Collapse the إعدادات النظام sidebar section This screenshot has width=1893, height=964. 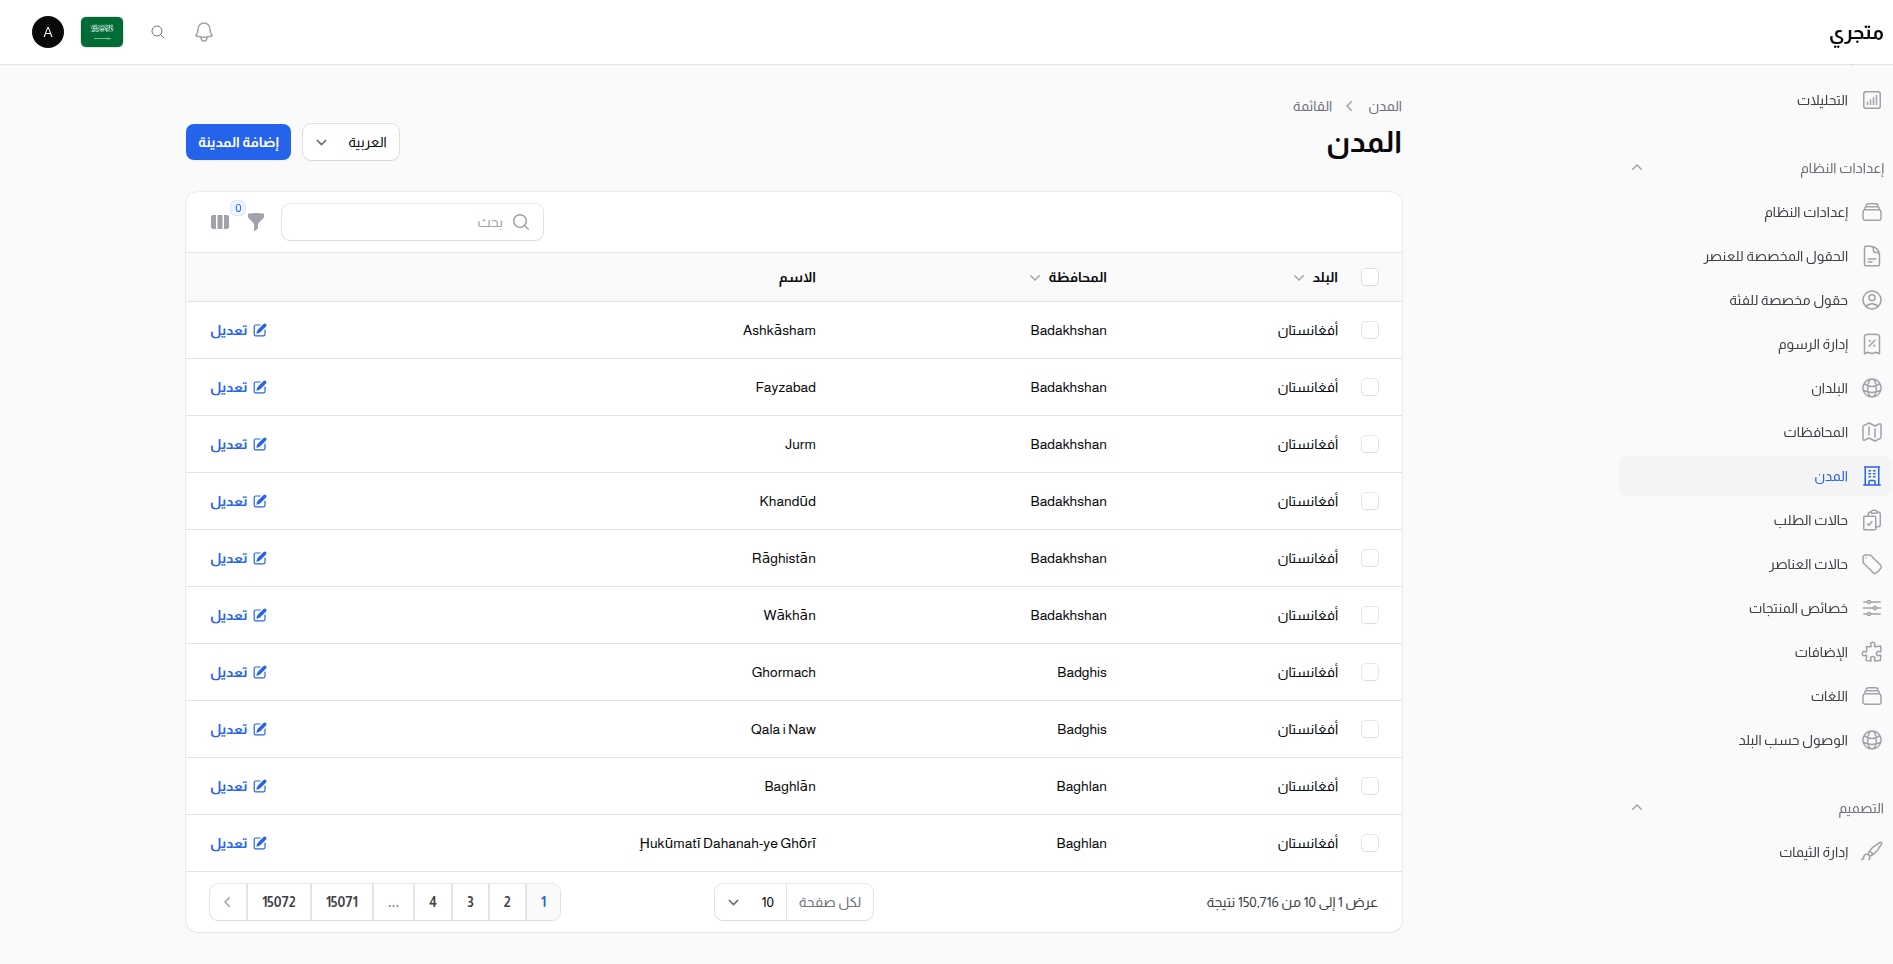click(x=1637, y=167)
